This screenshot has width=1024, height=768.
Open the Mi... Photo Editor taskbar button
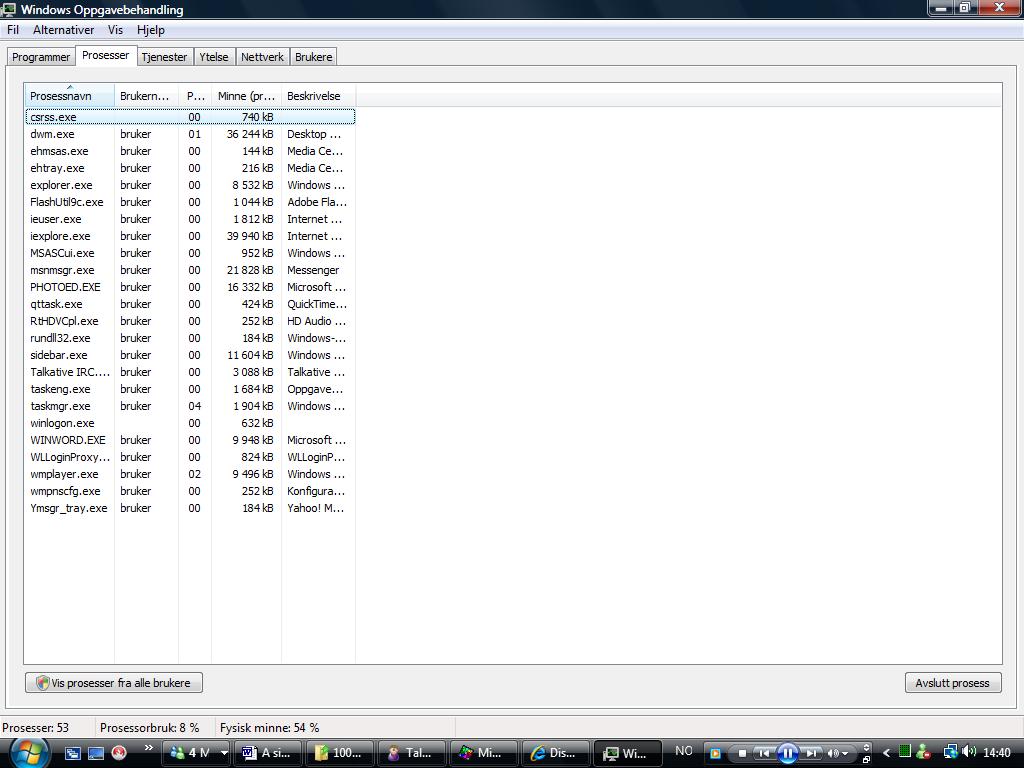(483, 753)
